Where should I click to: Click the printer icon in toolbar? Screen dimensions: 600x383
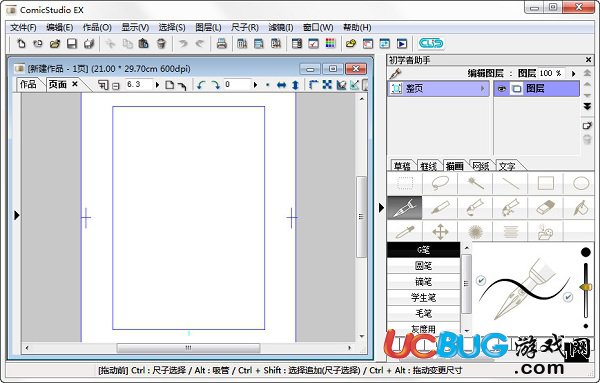(222, 44)
